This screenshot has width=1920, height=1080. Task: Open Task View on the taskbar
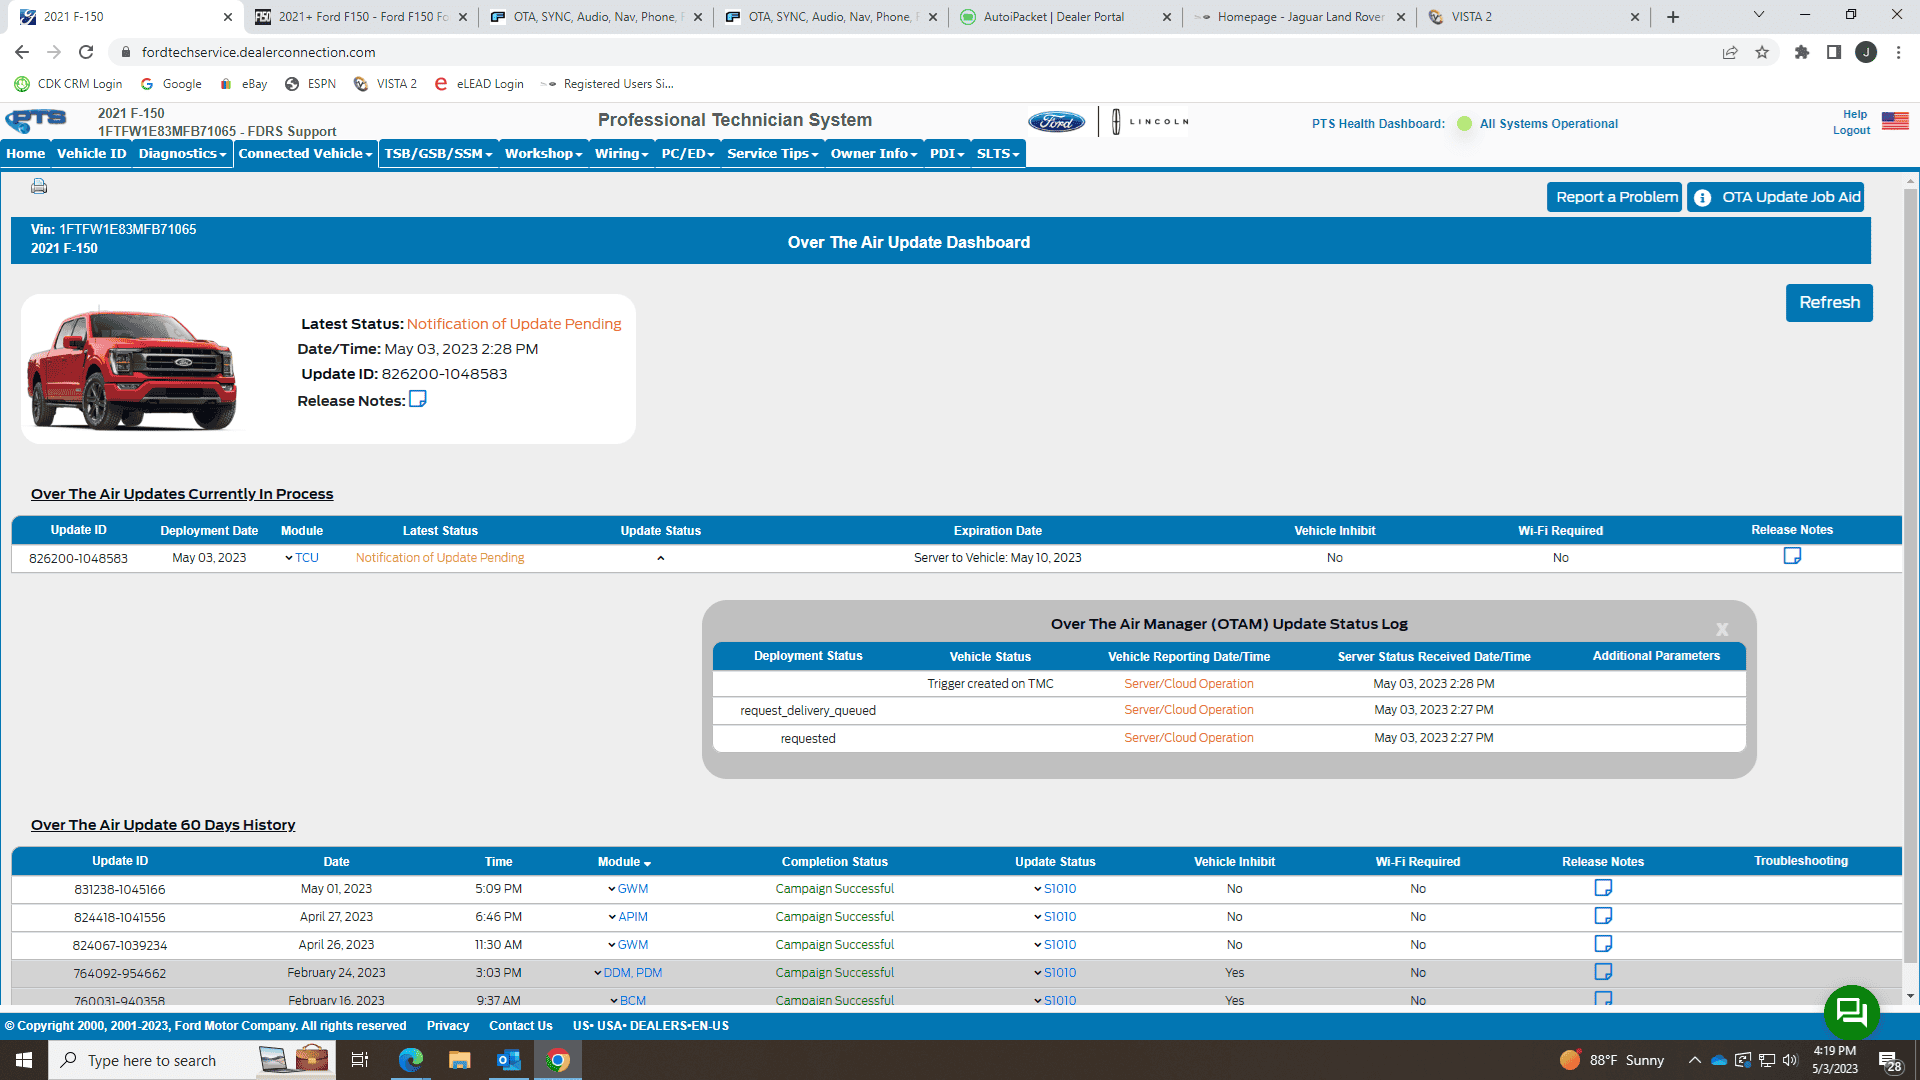pyautogui.click(x=360, y=1060)
